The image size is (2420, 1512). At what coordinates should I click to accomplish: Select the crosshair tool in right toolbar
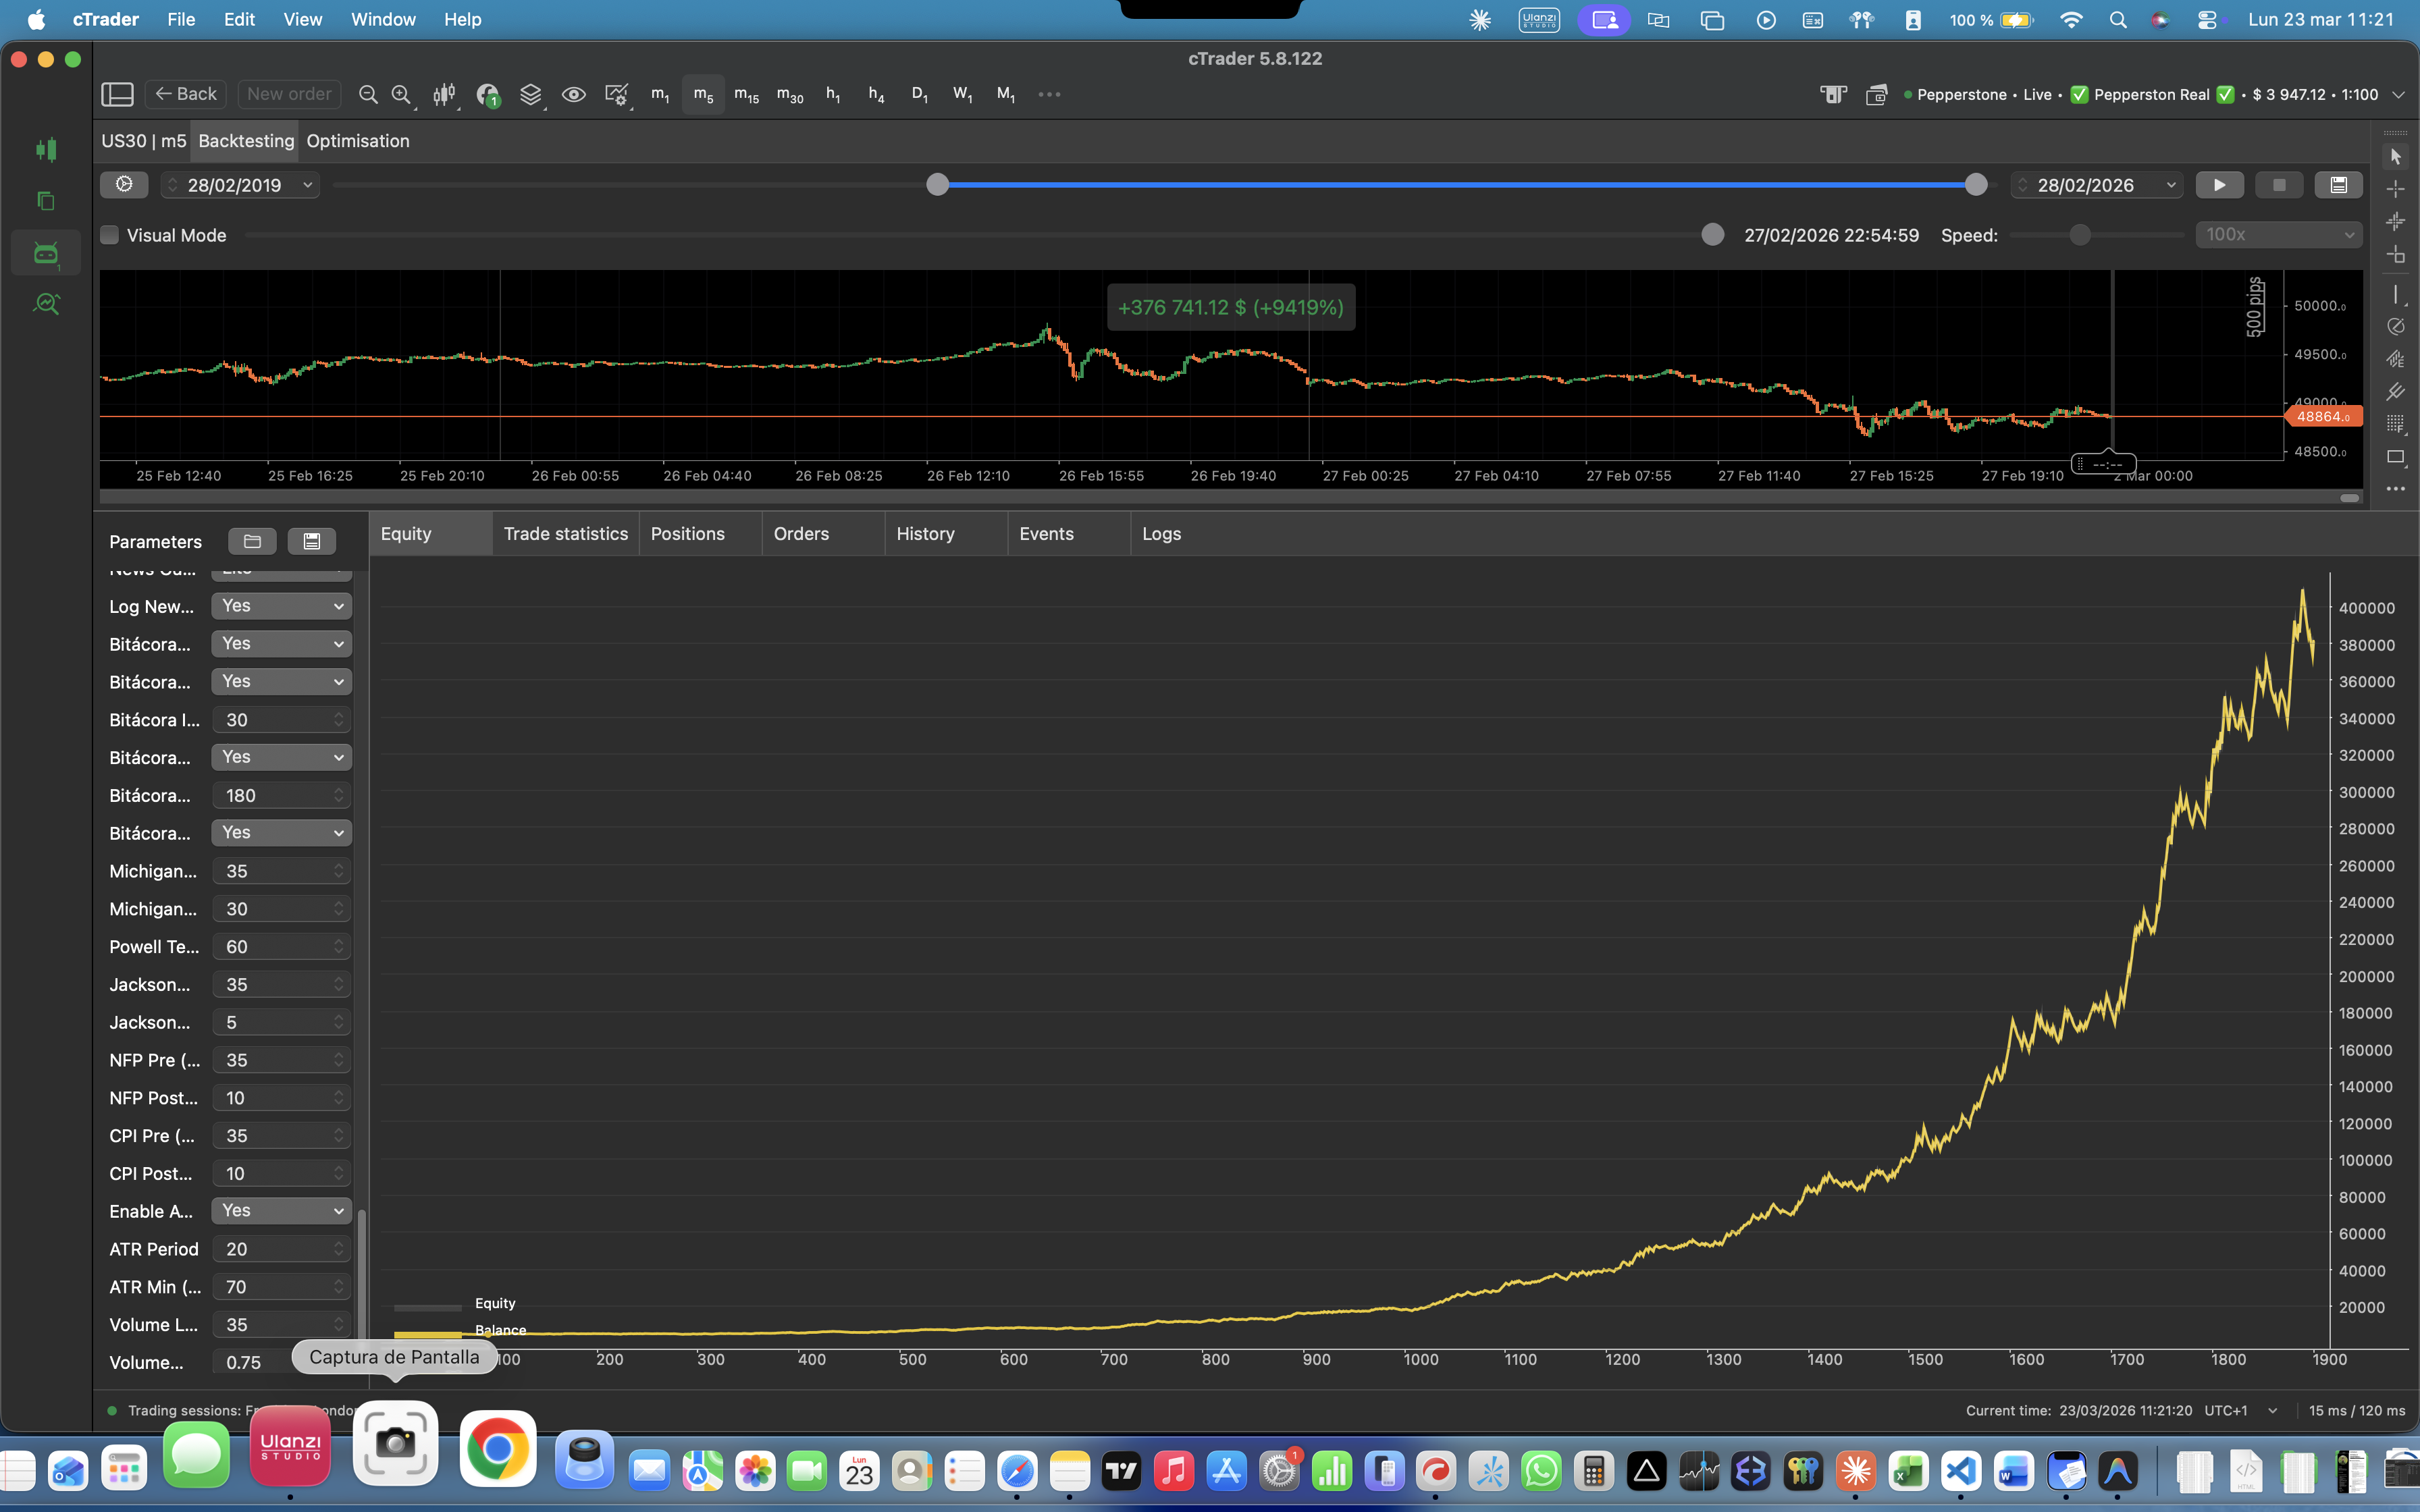click(2396, 189)
